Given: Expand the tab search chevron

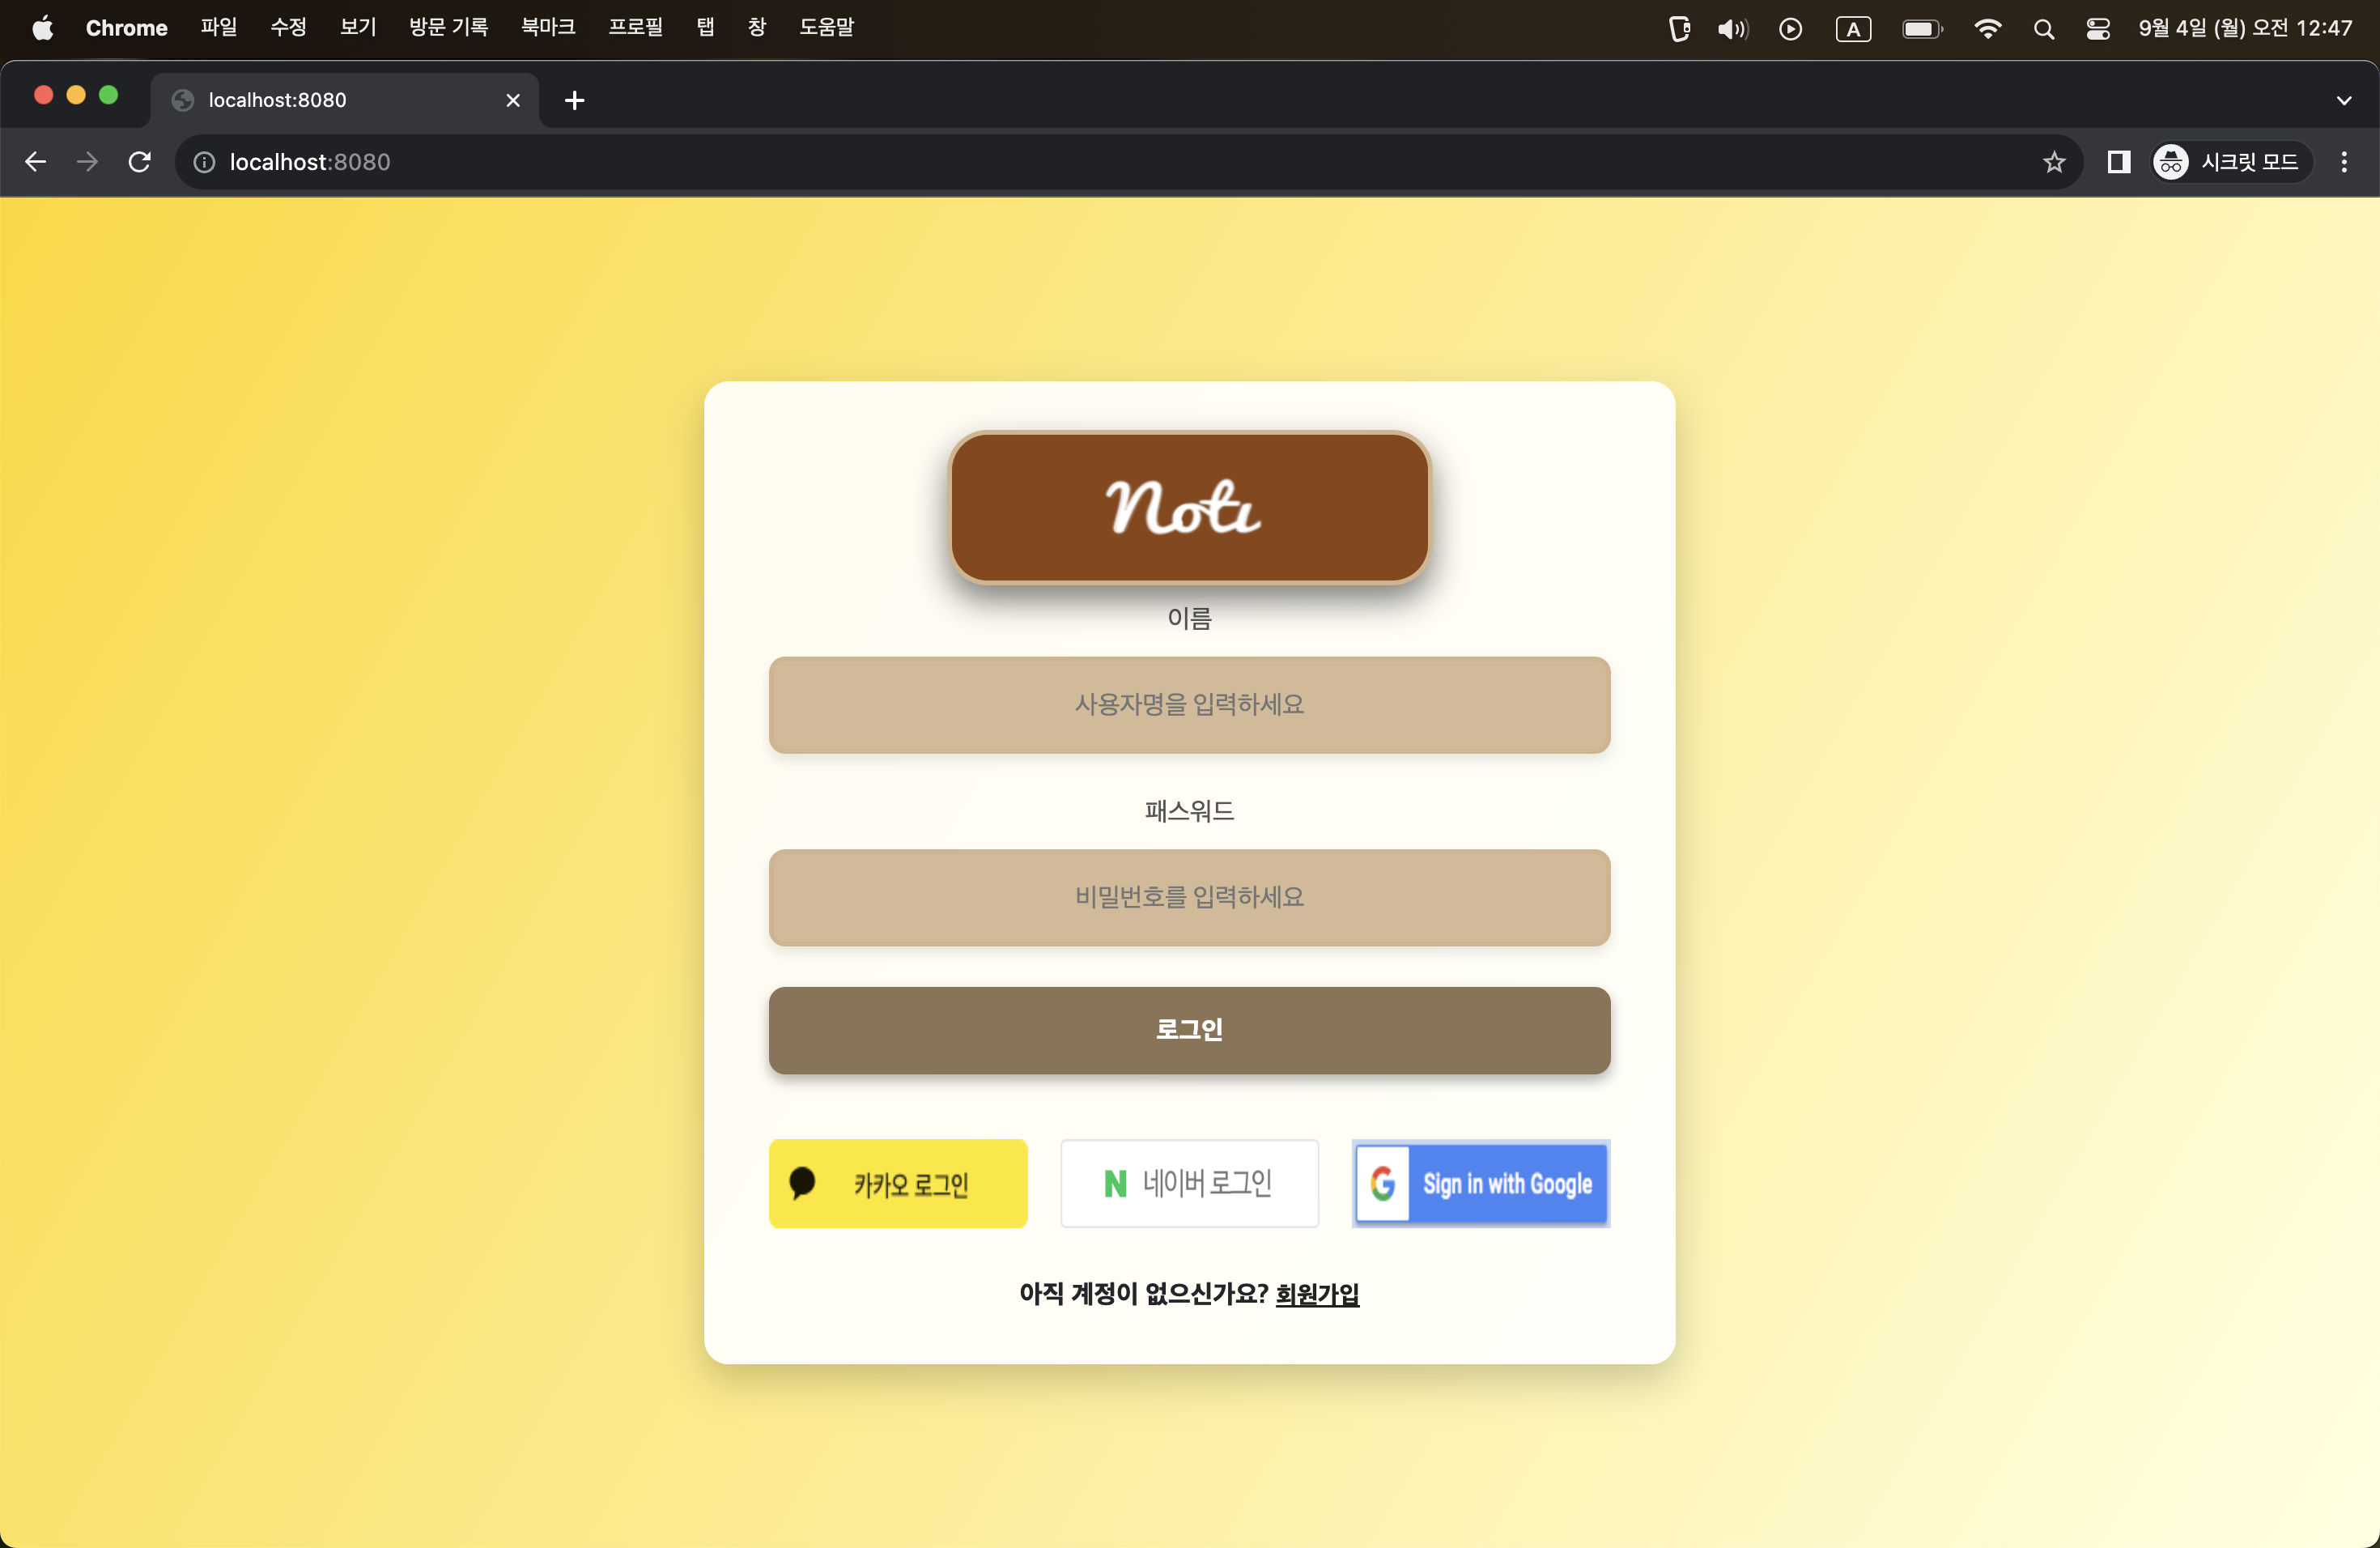Looking at the screenshot, I should pyautogui.click(x=2344, y=100).
